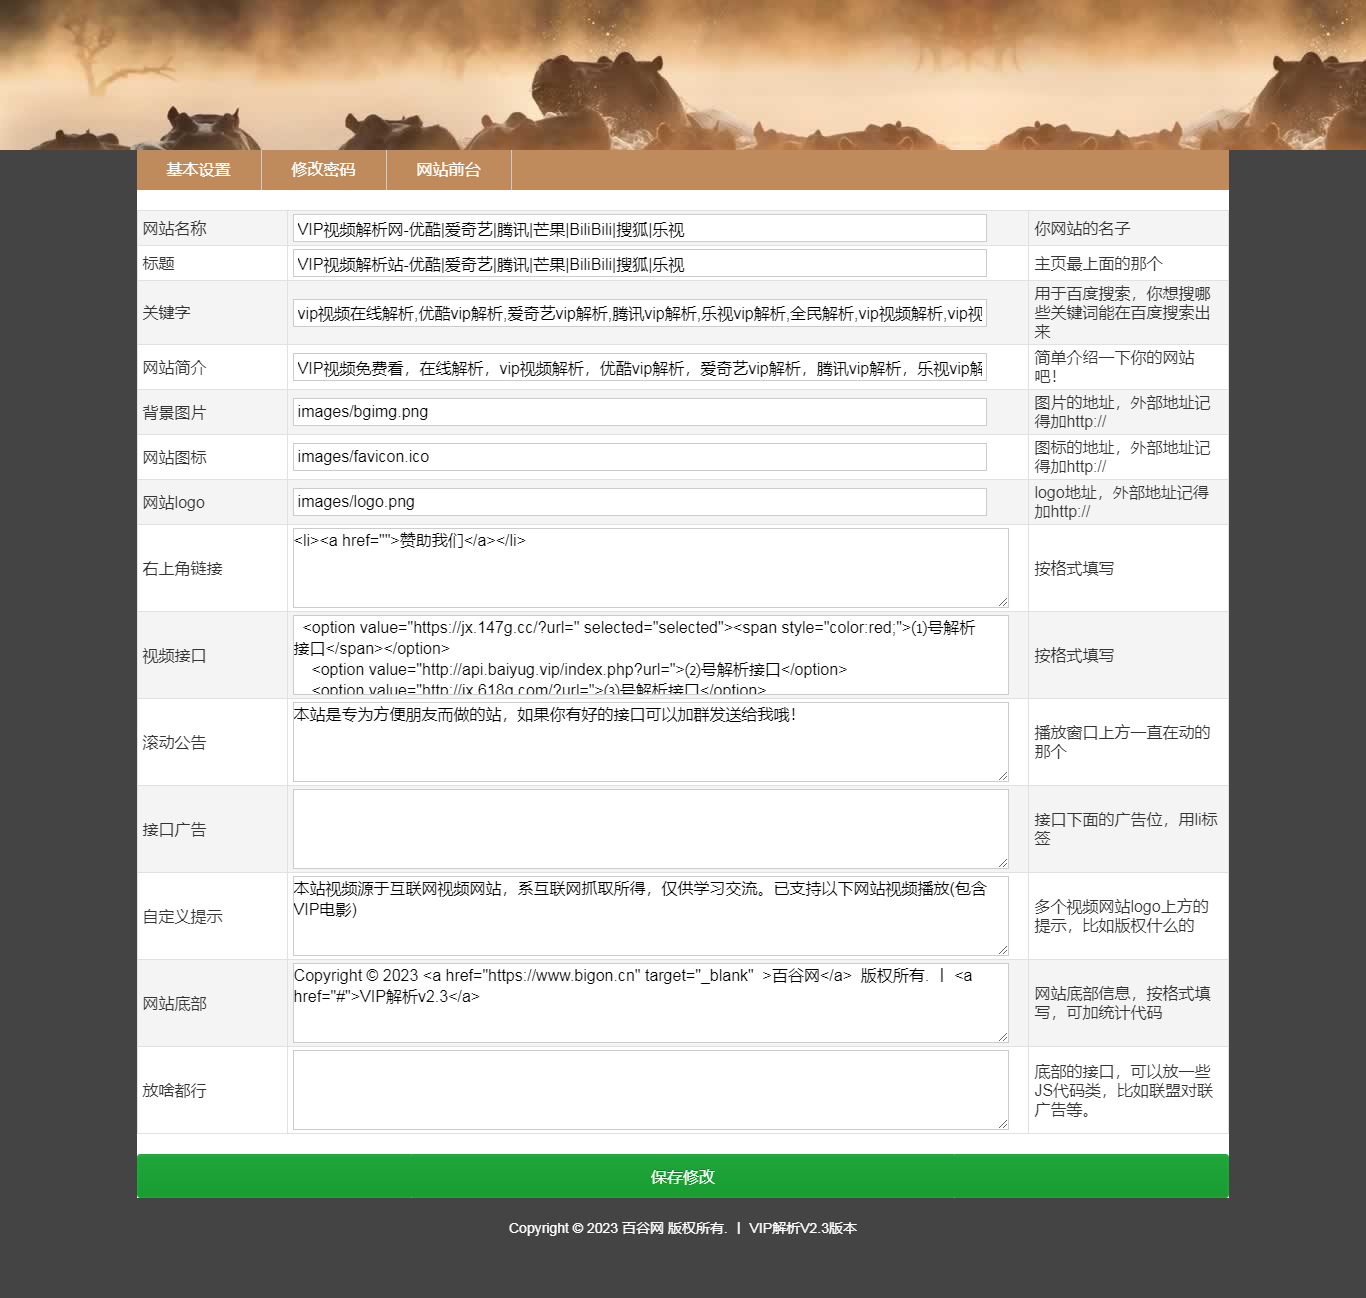
Task: Click the 视频接口 row label
Action: click(174, 656)
